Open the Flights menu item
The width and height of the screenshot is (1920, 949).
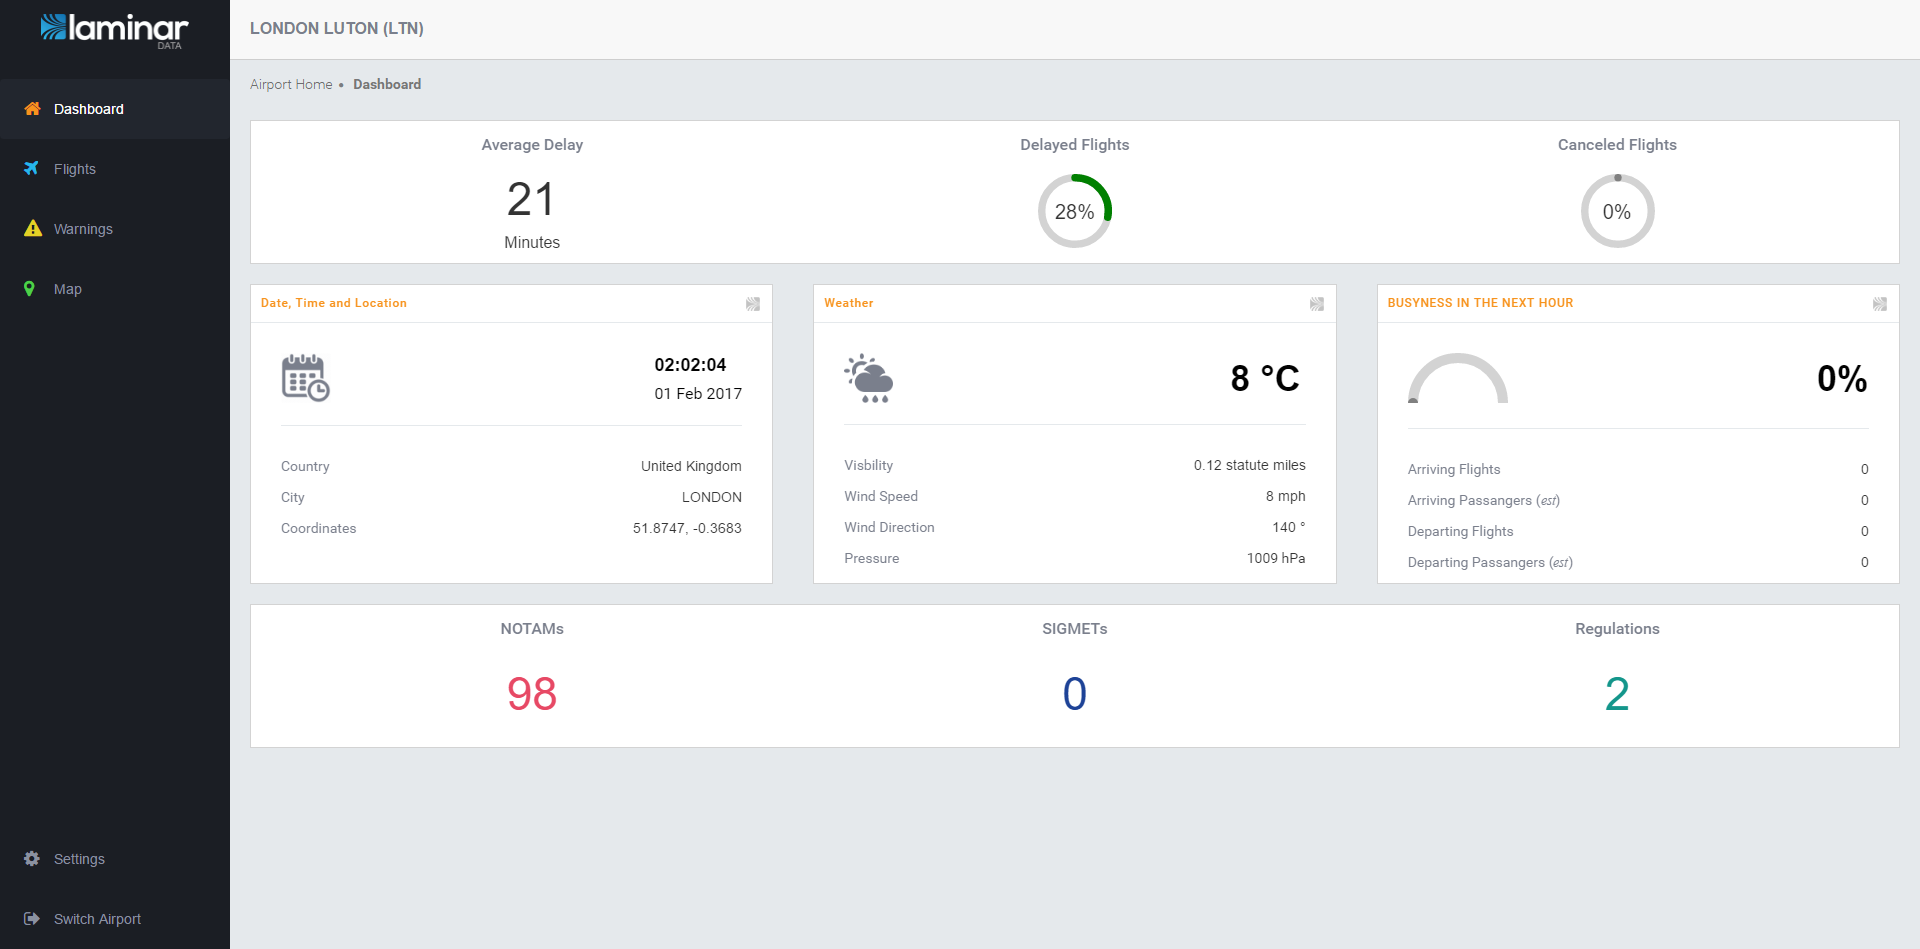tap(75, 169)
